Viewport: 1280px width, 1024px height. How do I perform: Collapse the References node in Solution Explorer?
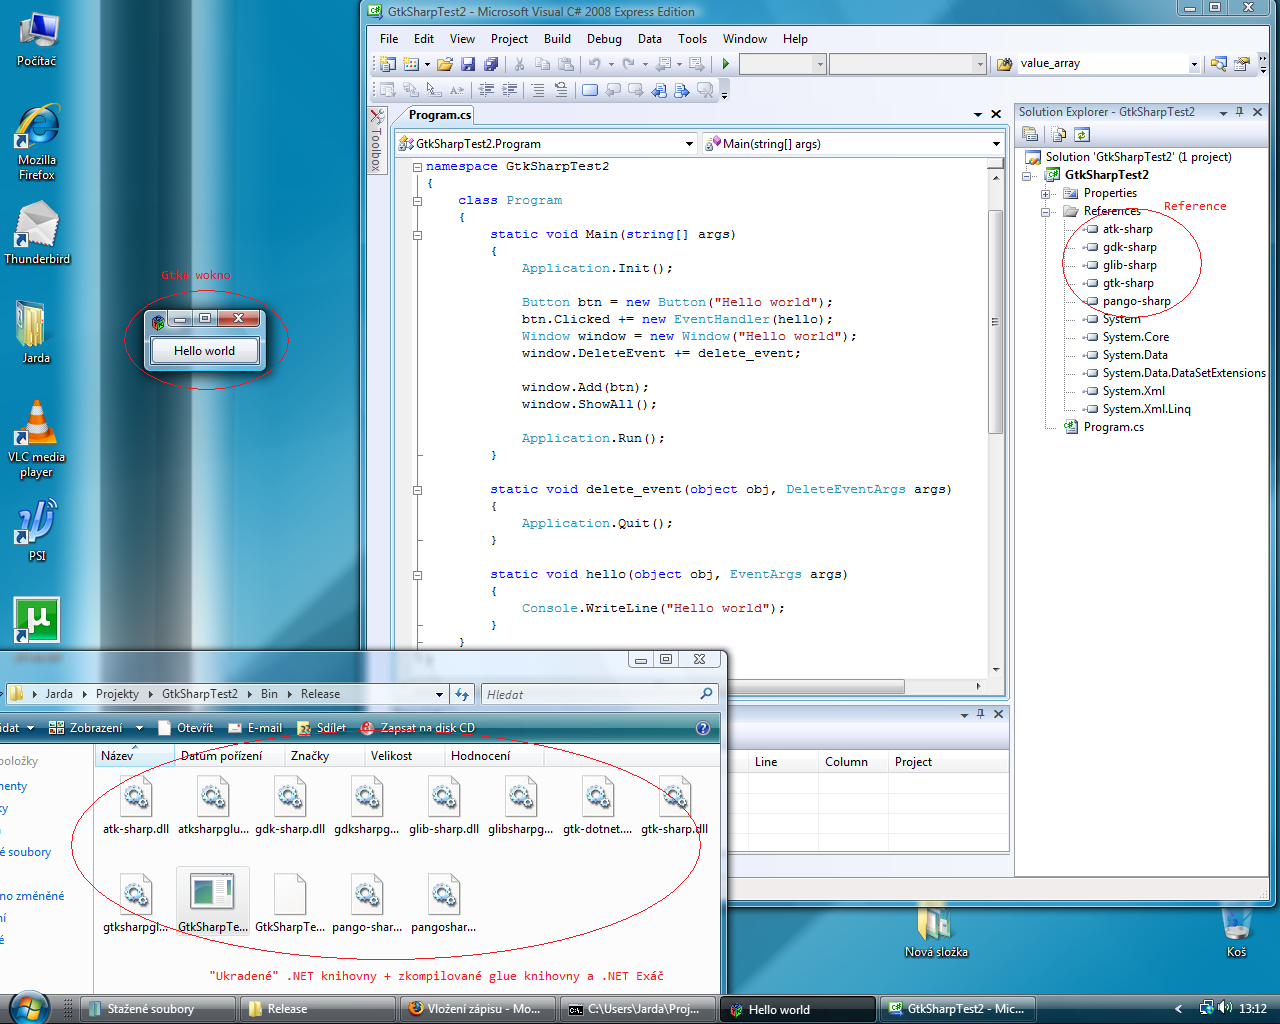coord(1045,211)
